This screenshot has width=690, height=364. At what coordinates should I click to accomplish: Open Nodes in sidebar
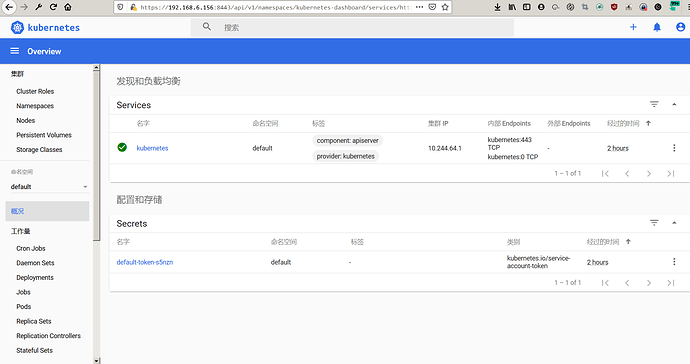[26, 120]
